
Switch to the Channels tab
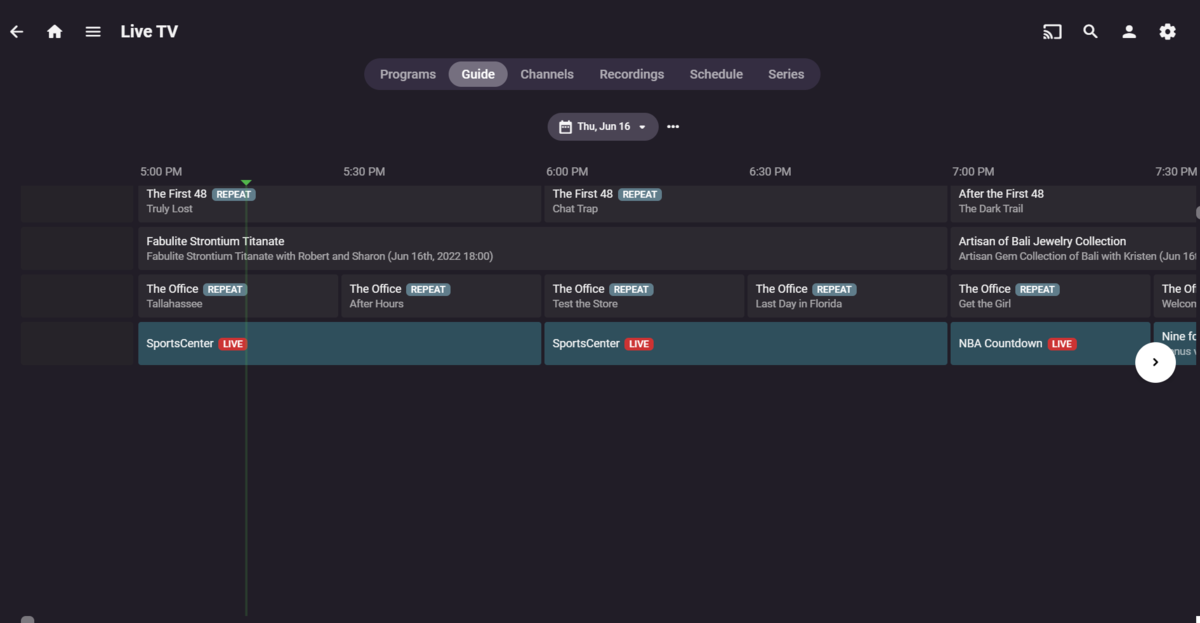tap(547, 74)
